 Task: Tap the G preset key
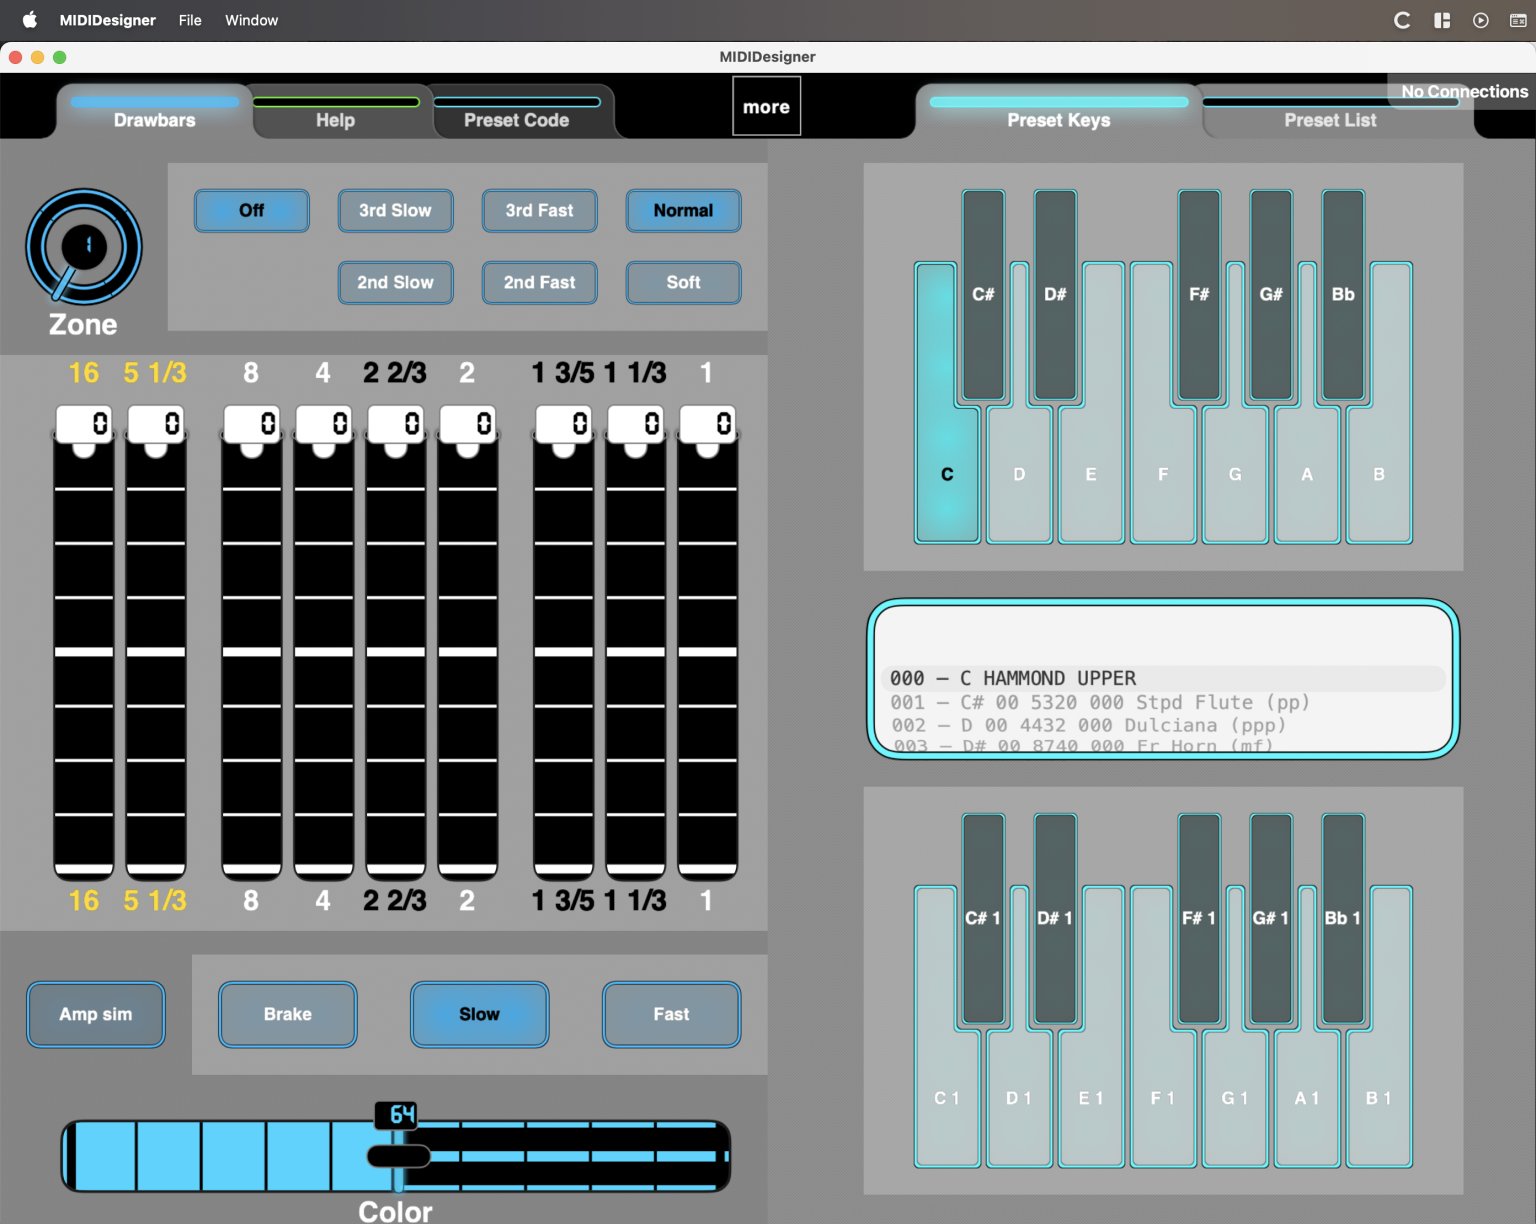[x=1236, y=474]
